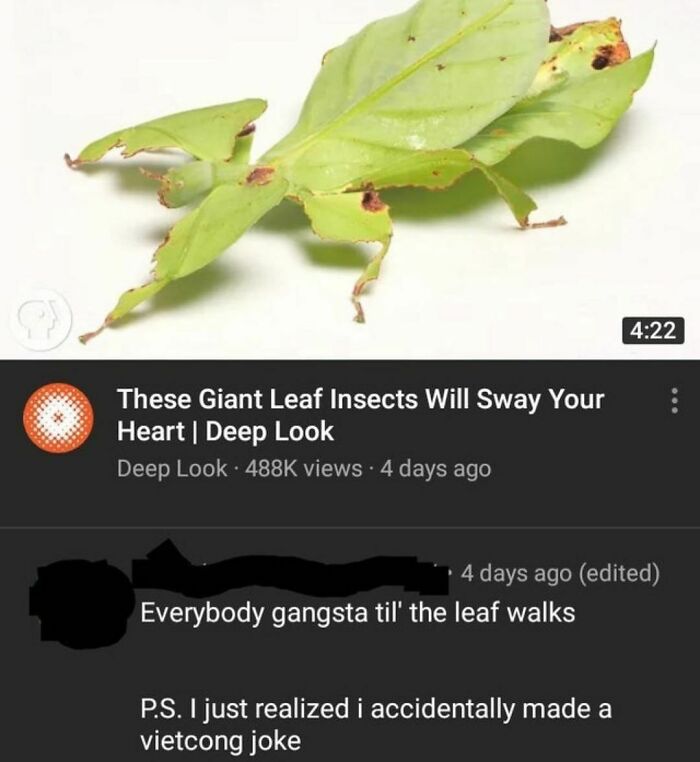Tap the 4:22 duration badge
The height and width of the screenshot is (762, 700).
click(653, 330)
